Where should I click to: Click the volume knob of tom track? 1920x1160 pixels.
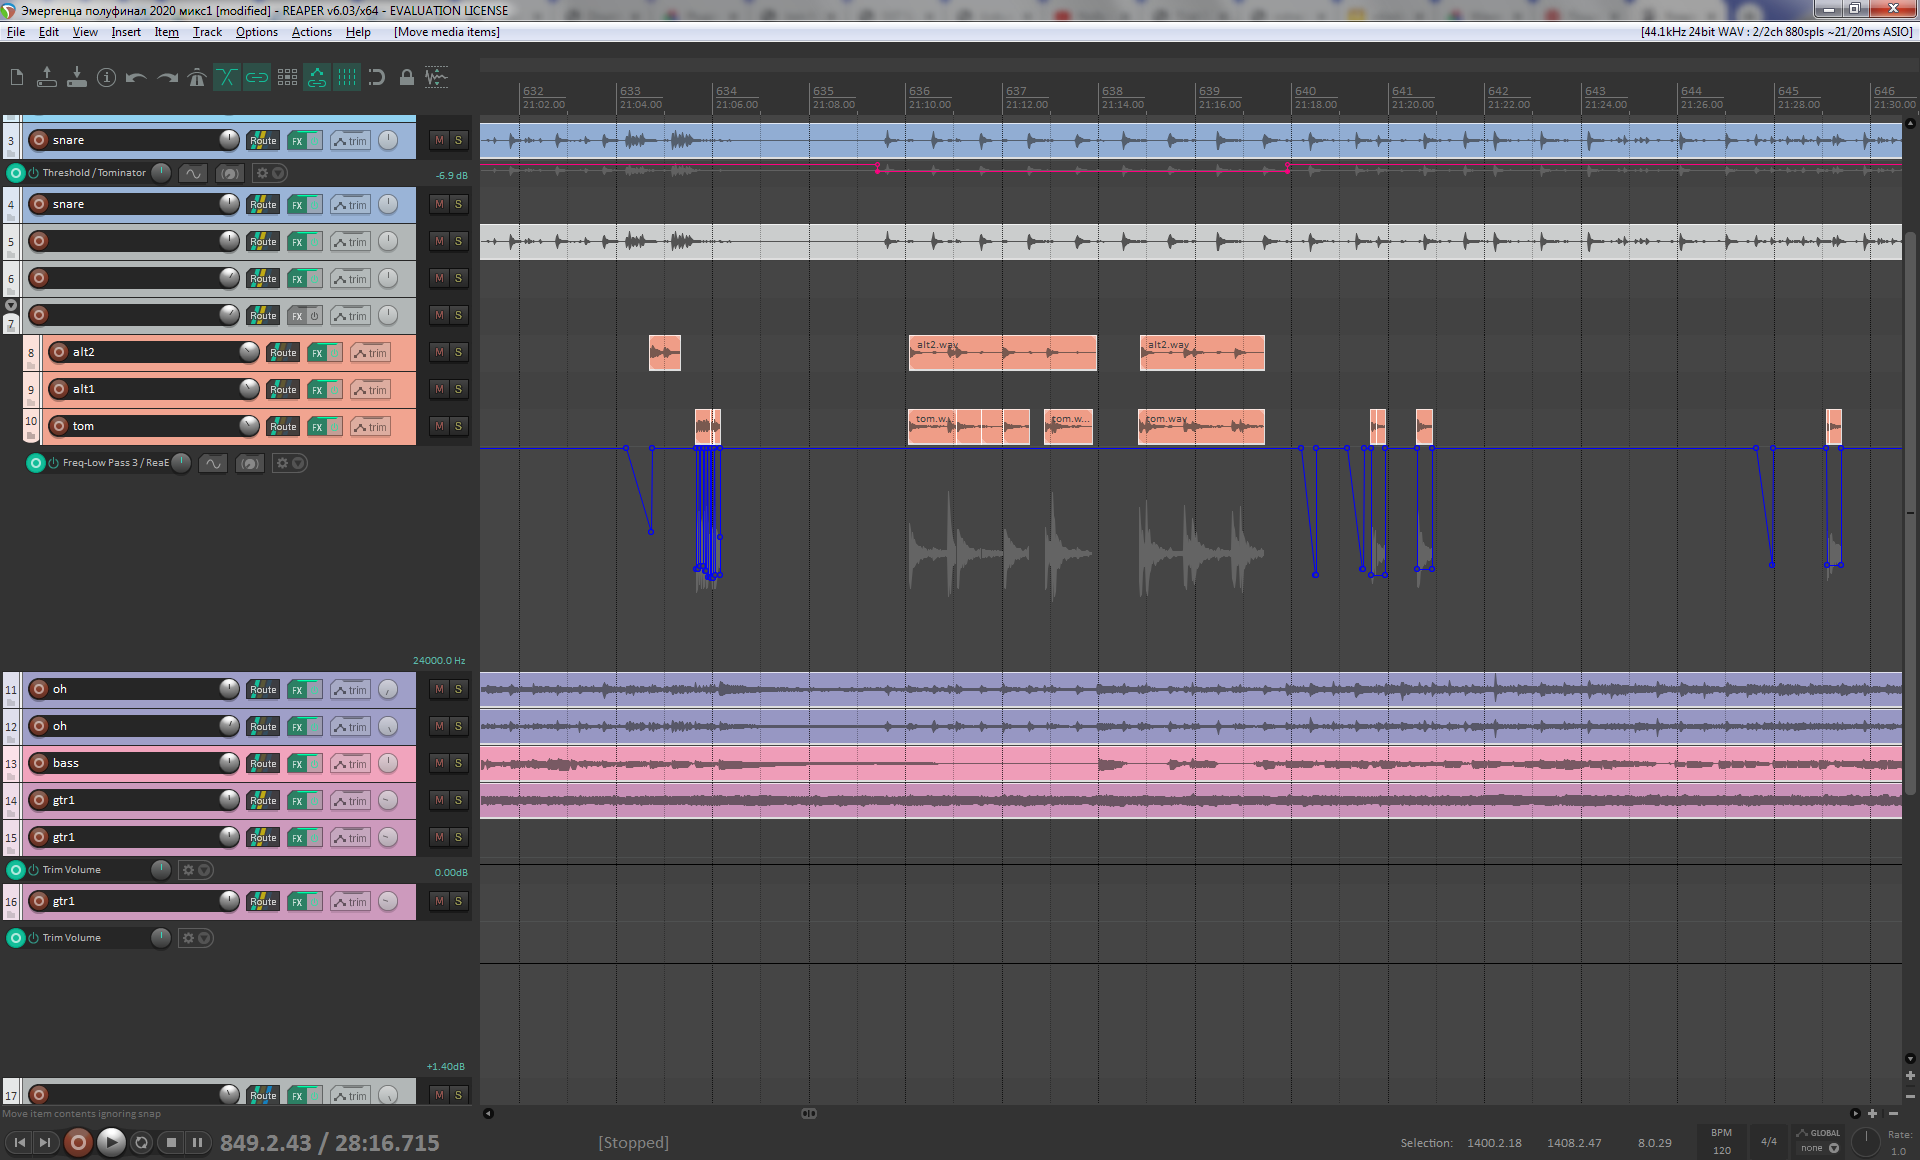(x=249, y=426)
